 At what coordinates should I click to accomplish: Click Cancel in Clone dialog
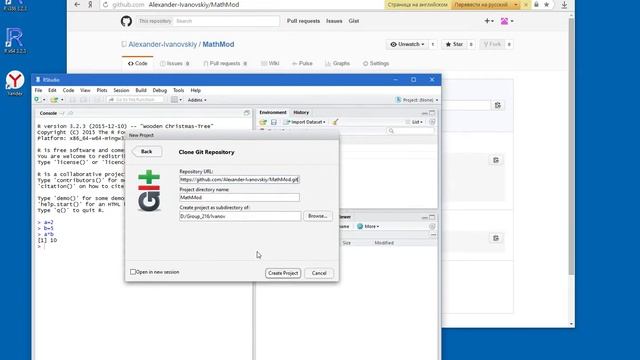click(319, 273)
